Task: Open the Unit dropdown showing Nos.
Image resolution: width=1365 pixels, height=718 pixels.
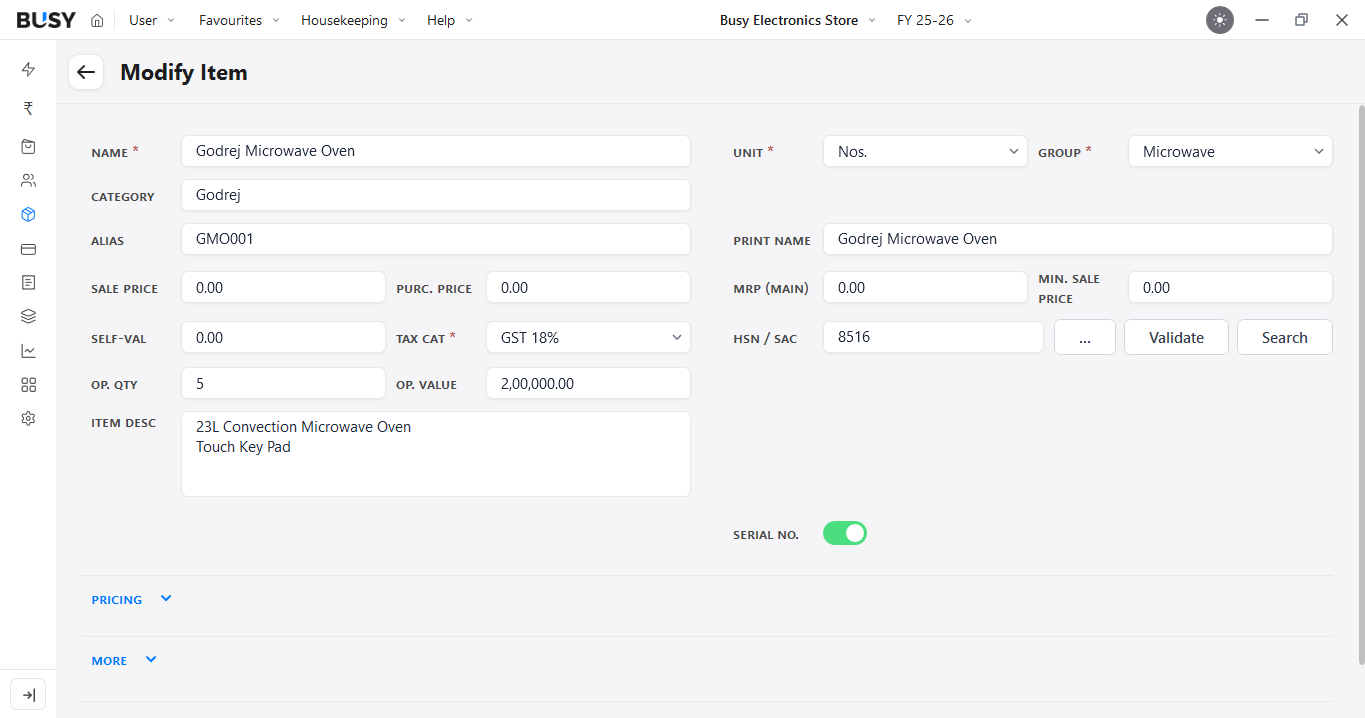Action: (x=925, y=151)
